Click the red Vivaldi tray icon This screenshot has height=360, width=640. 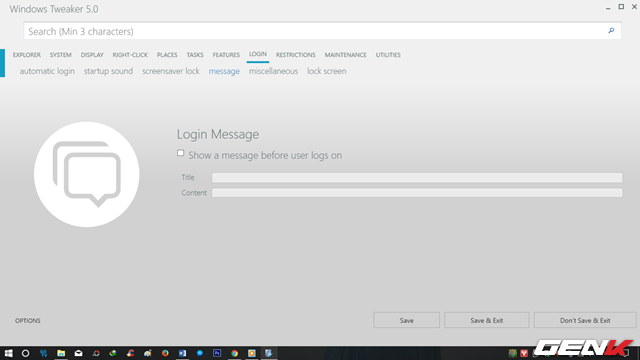(524, 353)
